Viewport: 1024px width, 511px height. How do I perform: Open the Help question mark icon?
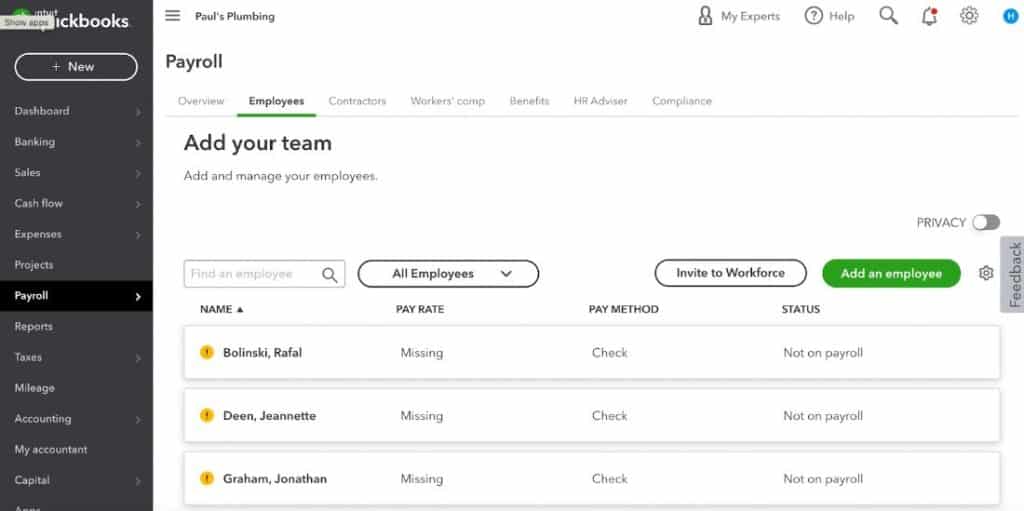[813, 16]
